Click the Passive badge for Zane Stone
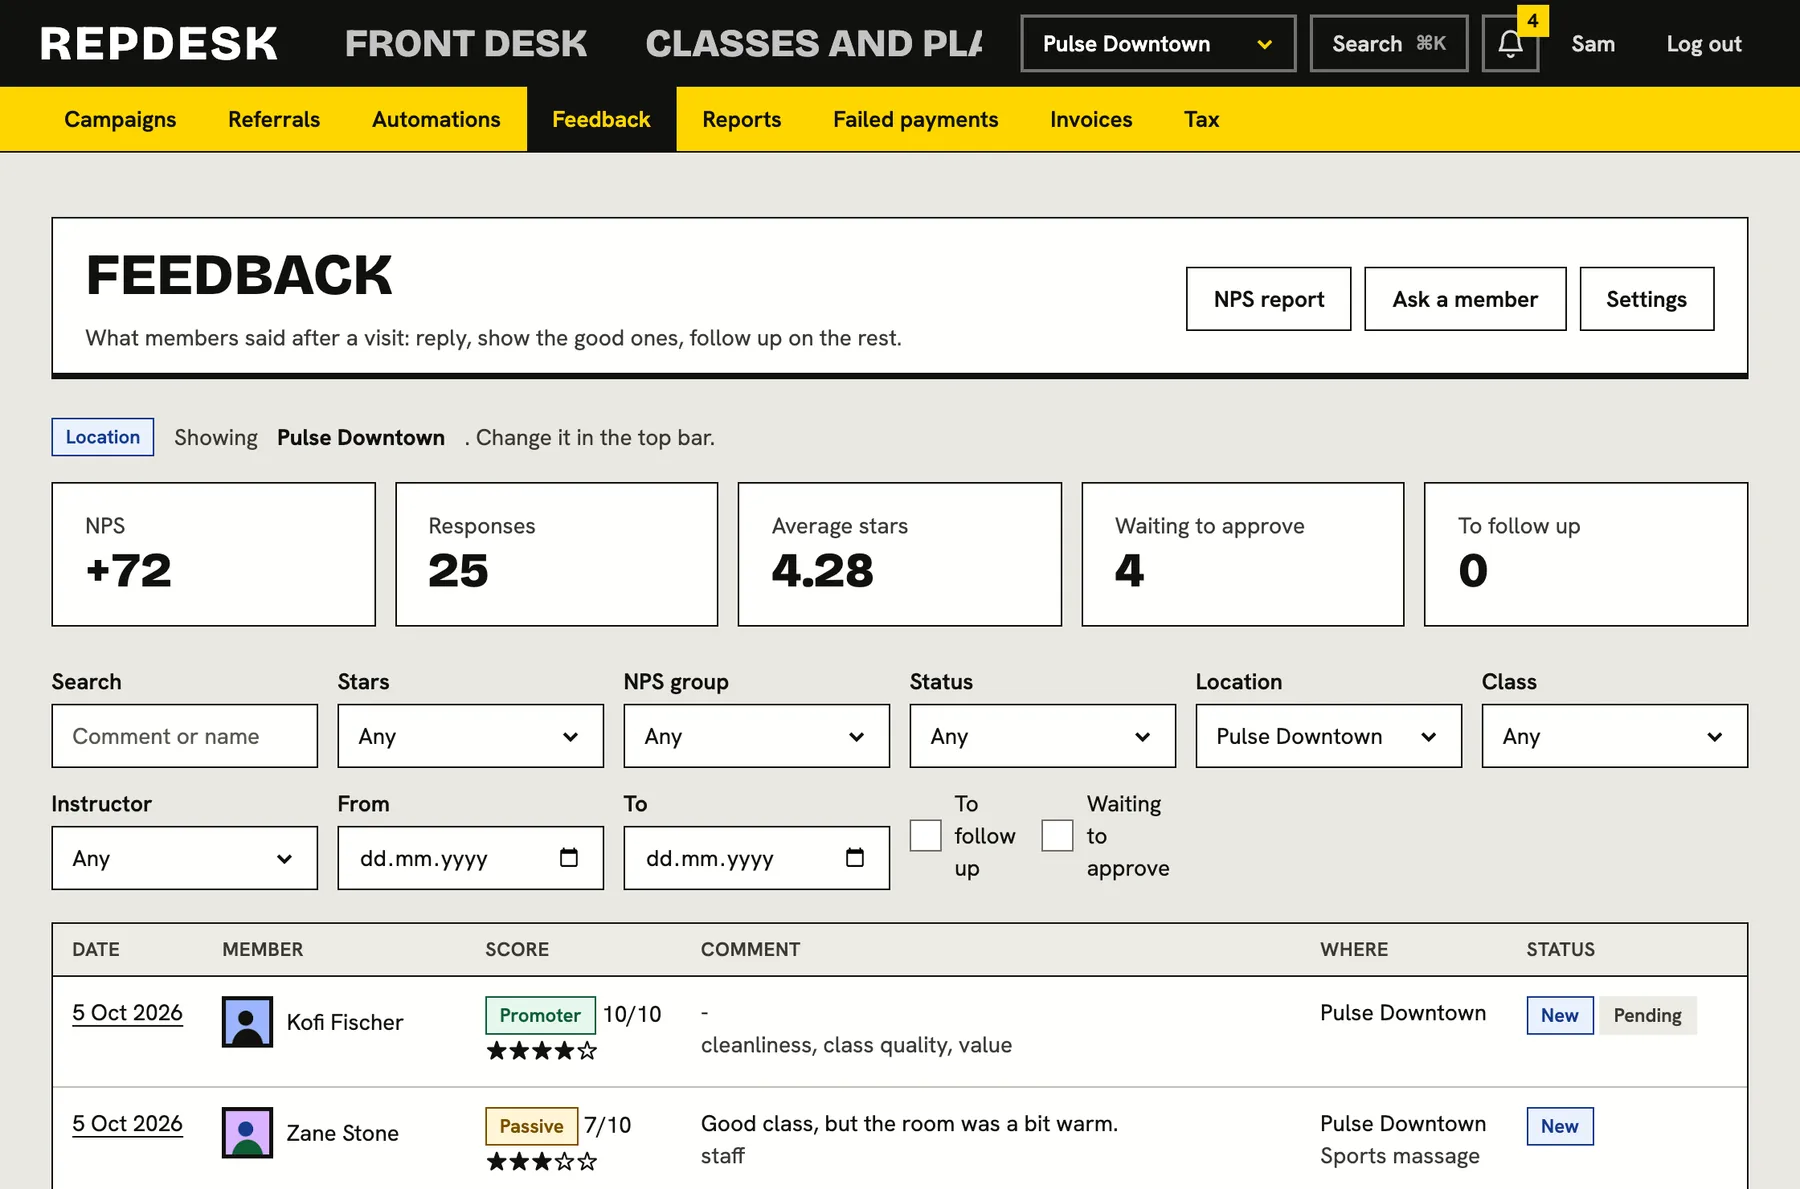The width and height of the screenshot is (1800, 1189). click(531, 1126)
